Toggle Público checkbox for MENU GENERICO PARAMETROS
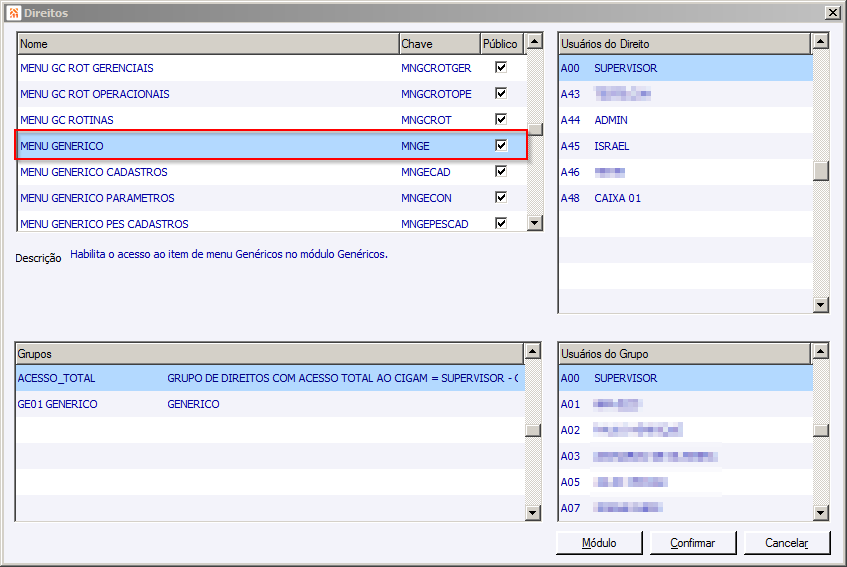Screen dimensions: 847x567 (501, 197)
